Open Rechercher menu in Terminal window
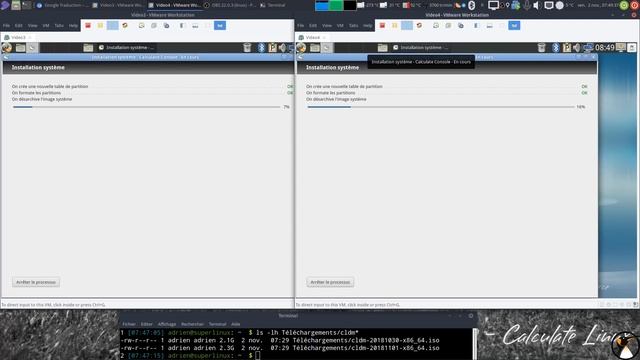The height and width of the screenshot is (360, 640). pyautogui.click(x=192, y=324)
